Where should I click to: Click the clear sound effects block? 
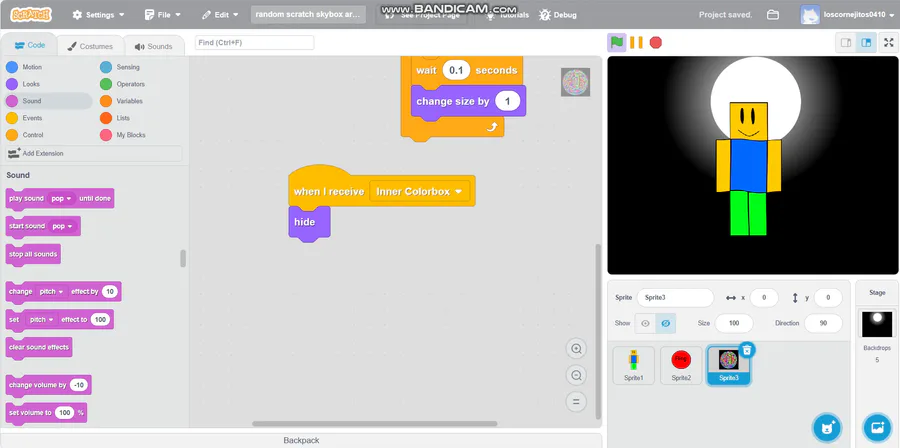[x=39, y=347]
